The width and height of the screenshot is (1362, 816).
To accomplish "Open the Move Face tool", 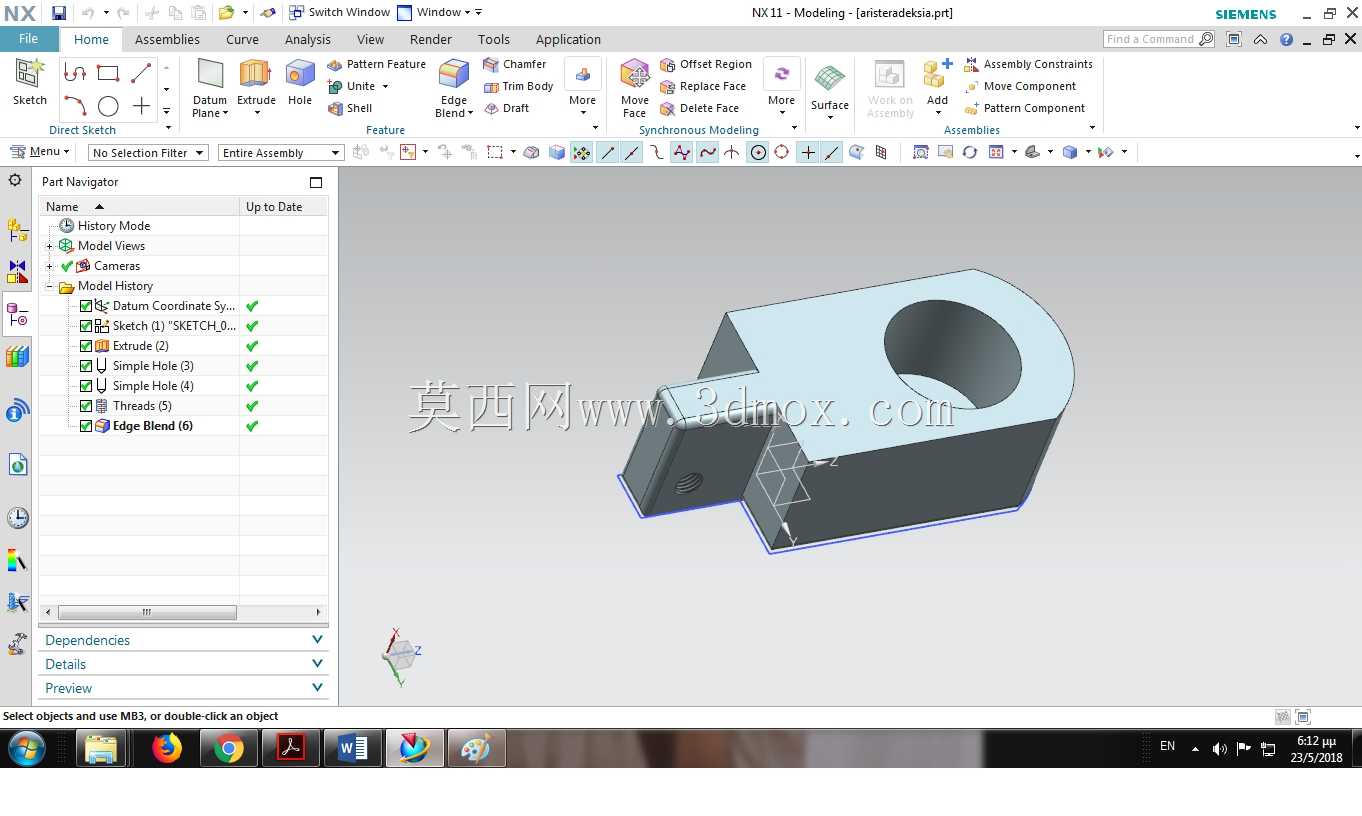I will pos(635,88).
